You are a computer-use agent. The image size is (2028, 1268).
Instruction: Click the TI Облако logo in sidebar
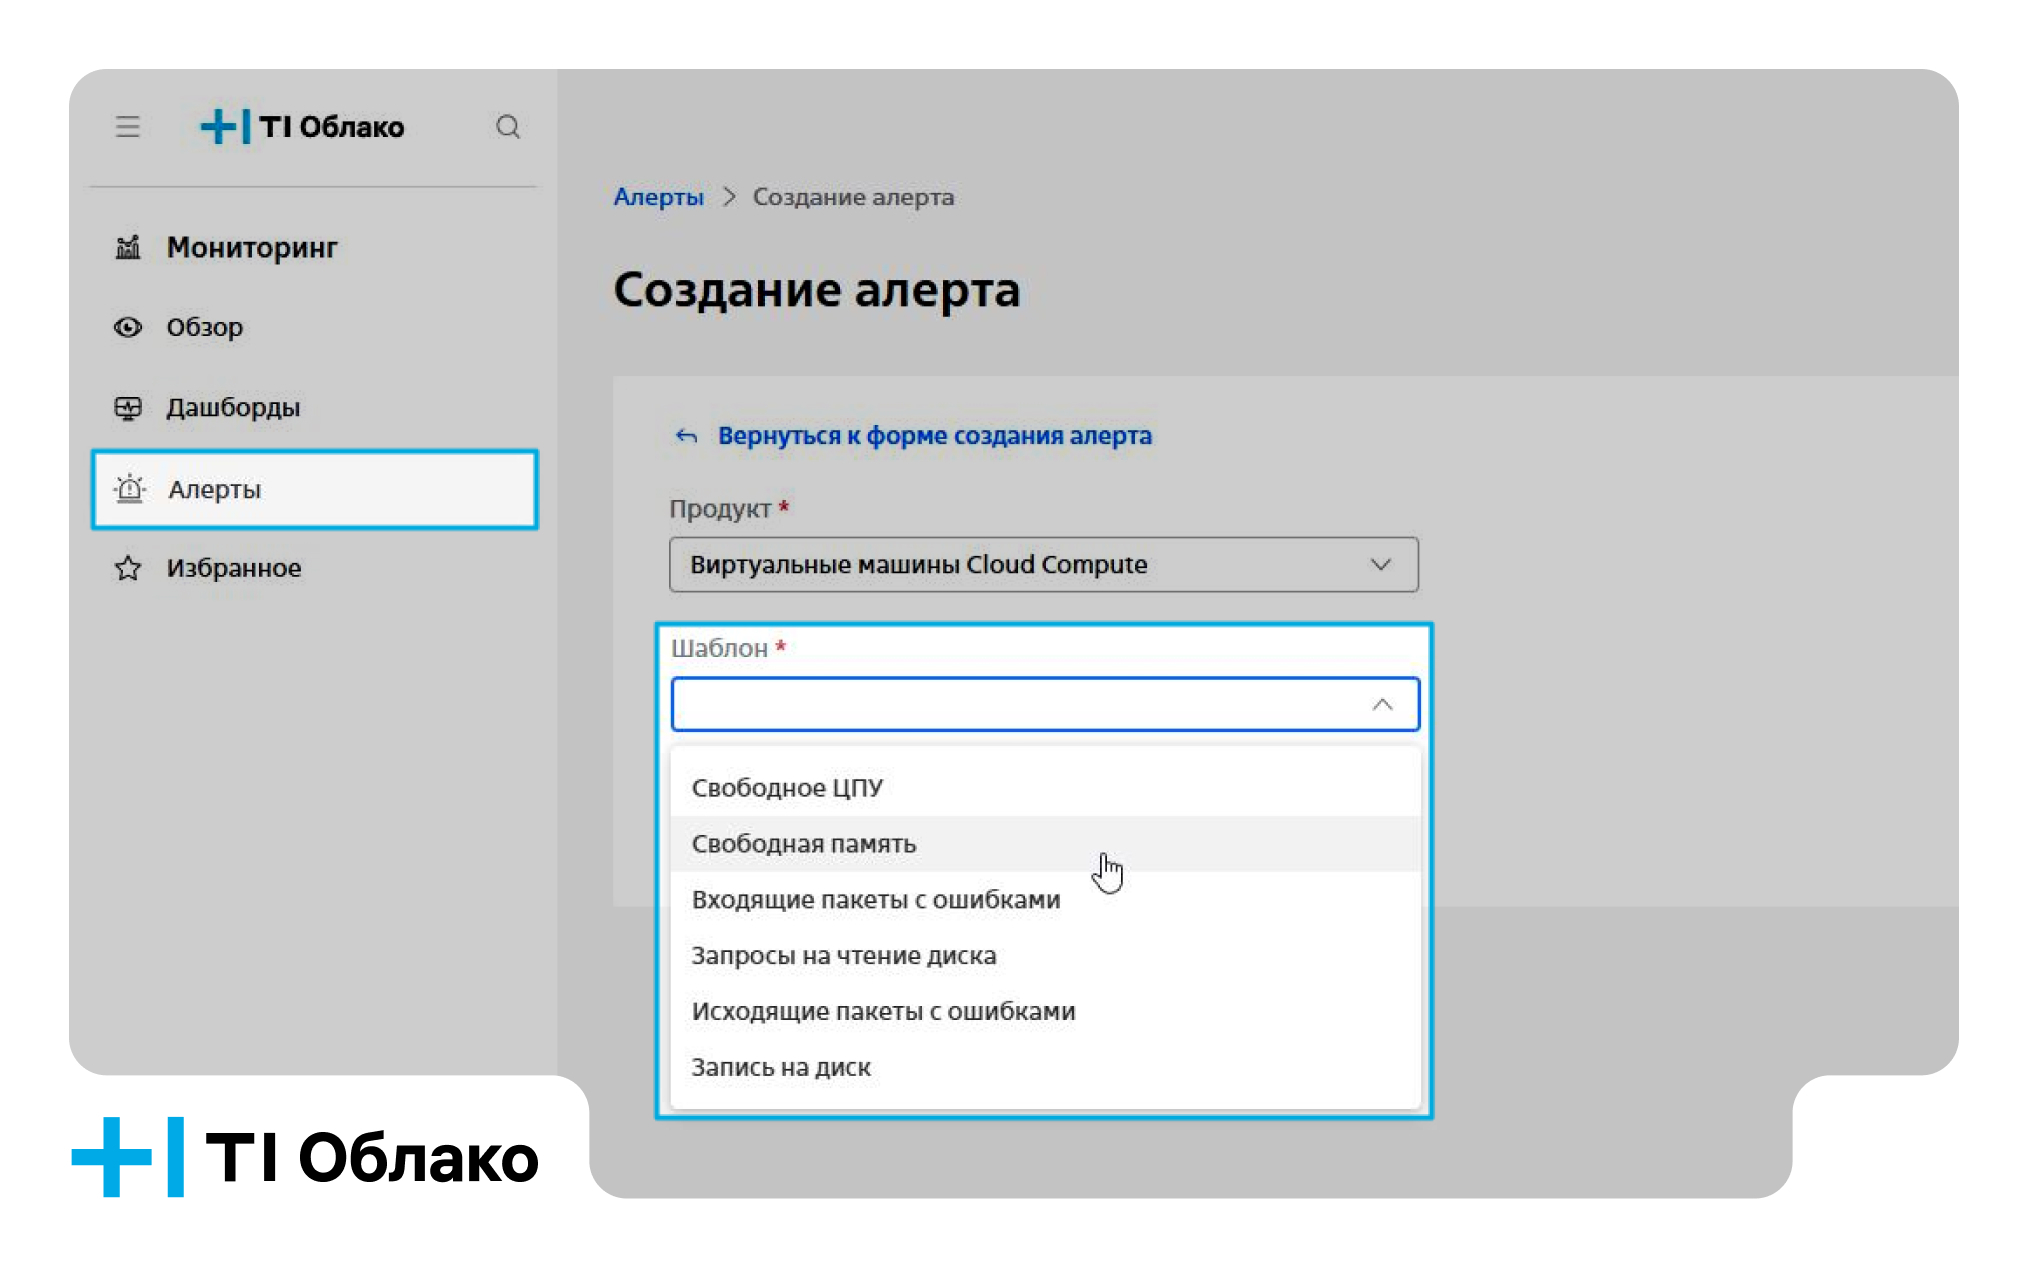coord(302,127)
